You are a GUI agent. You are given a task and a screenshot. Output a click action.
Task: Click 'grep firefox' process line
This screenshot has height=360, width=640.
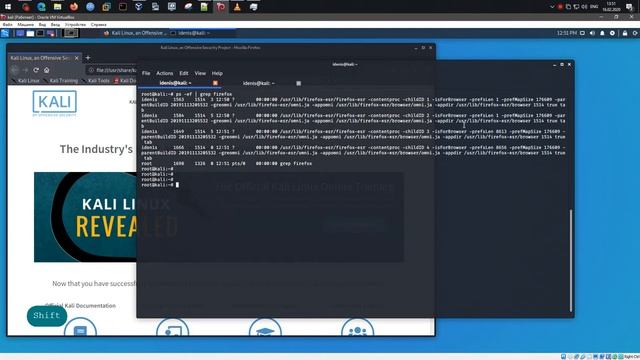[227, 164]
